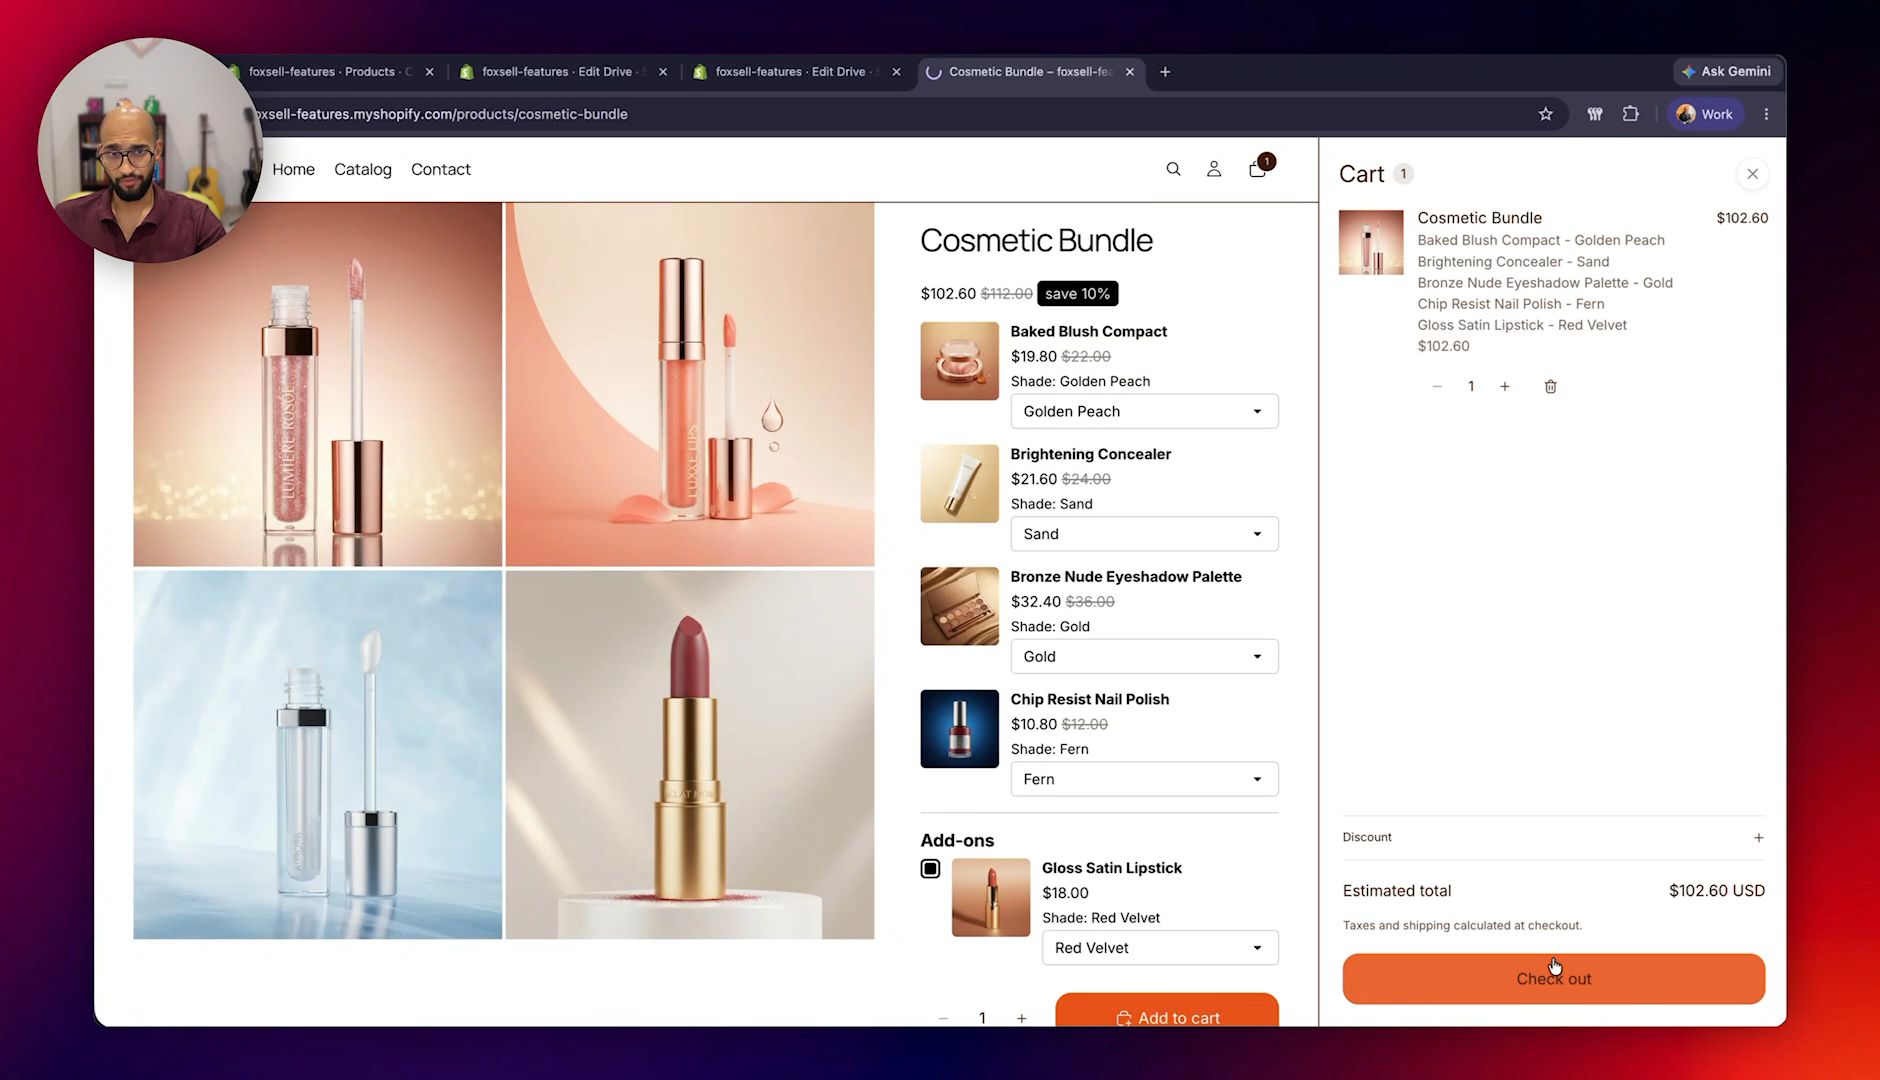The image size is (1880, 1080).
Task: Open the Brightening Concealer thumbnail
Action: (x=959, y=483)
